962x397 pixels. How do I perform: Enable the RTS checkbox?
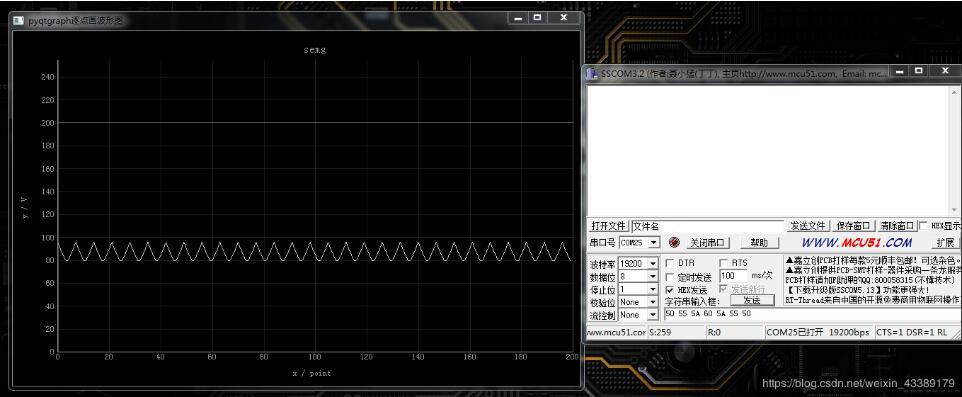tap(723, 263)
